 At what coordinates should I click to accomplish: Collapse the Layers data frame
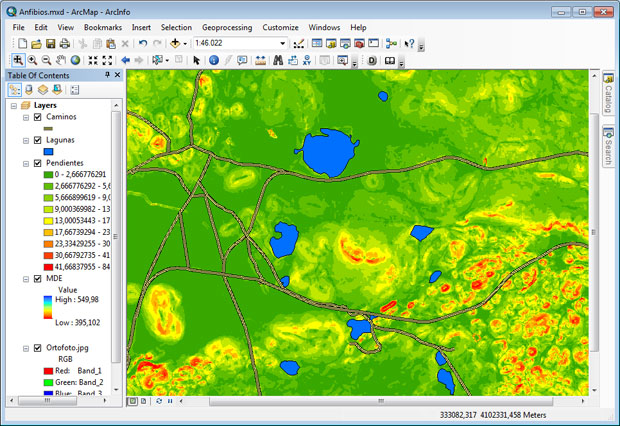pos(14,106)
